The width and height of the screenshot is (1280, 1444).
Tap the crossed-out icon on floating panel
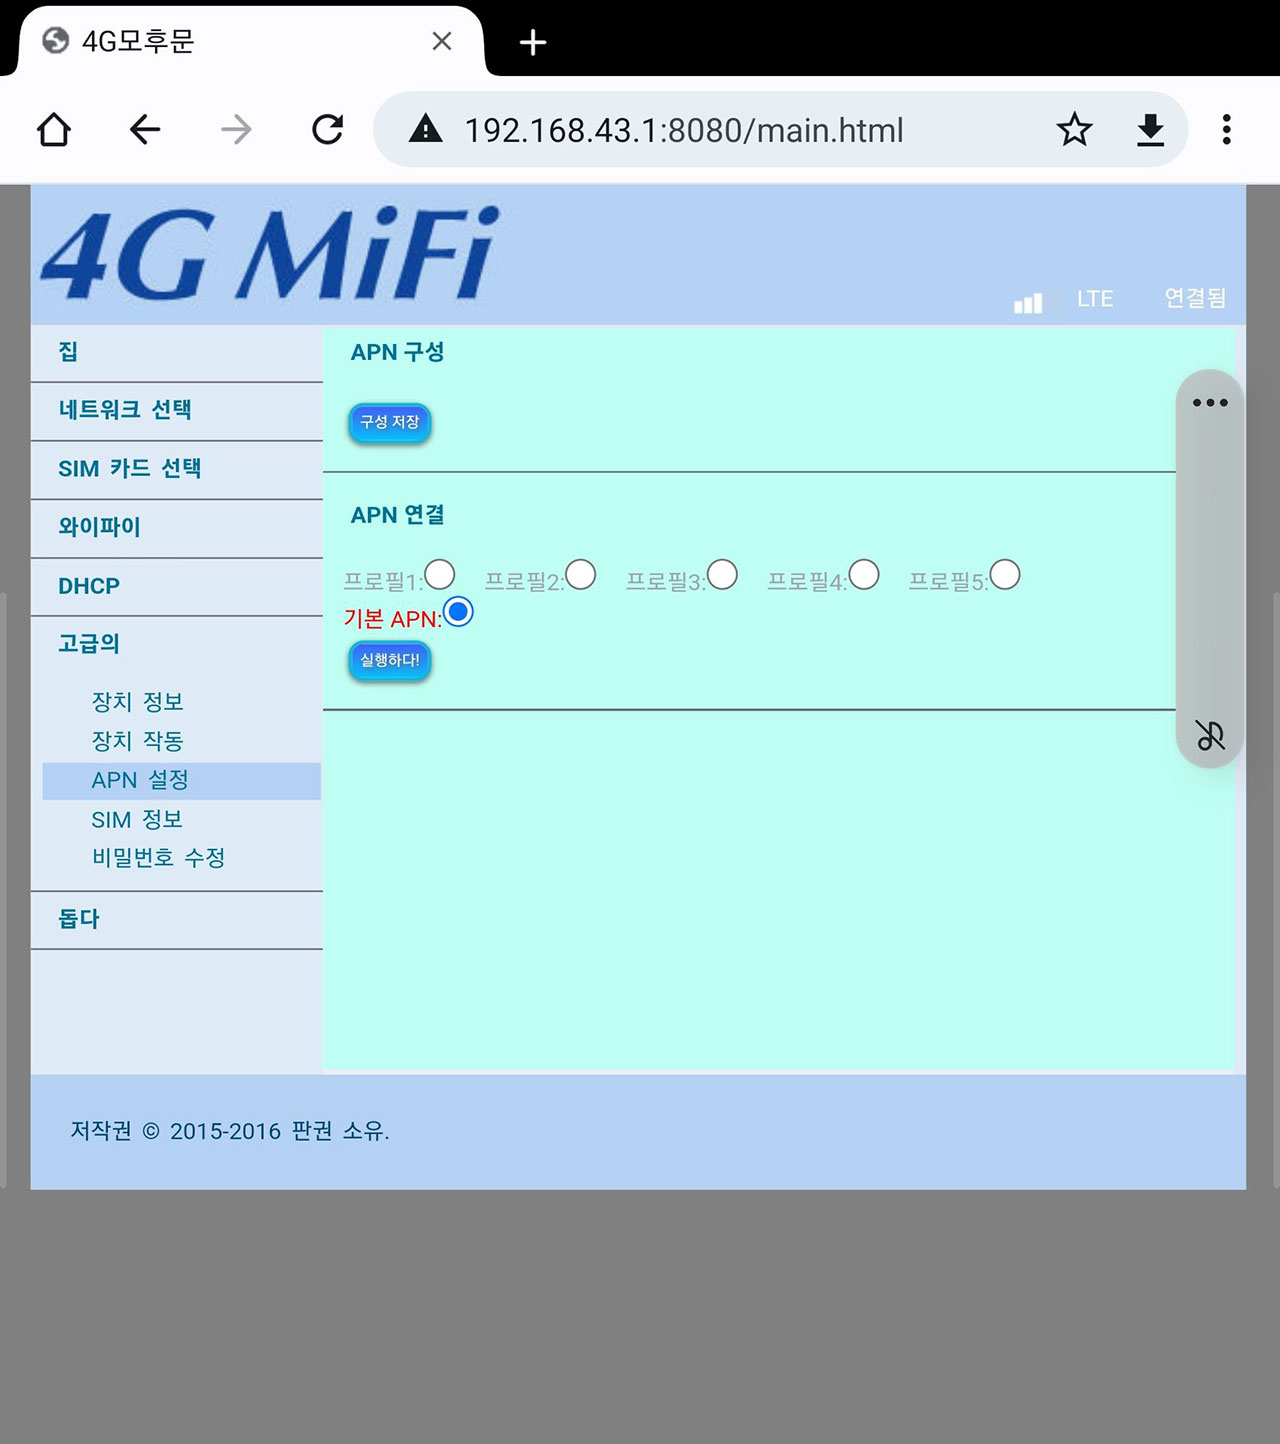pyautogui.click(x=1210, y=735)
